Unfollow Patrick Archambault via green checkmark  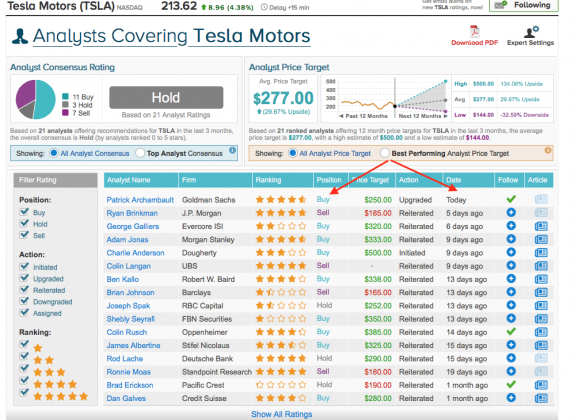[x=511, y=199]
